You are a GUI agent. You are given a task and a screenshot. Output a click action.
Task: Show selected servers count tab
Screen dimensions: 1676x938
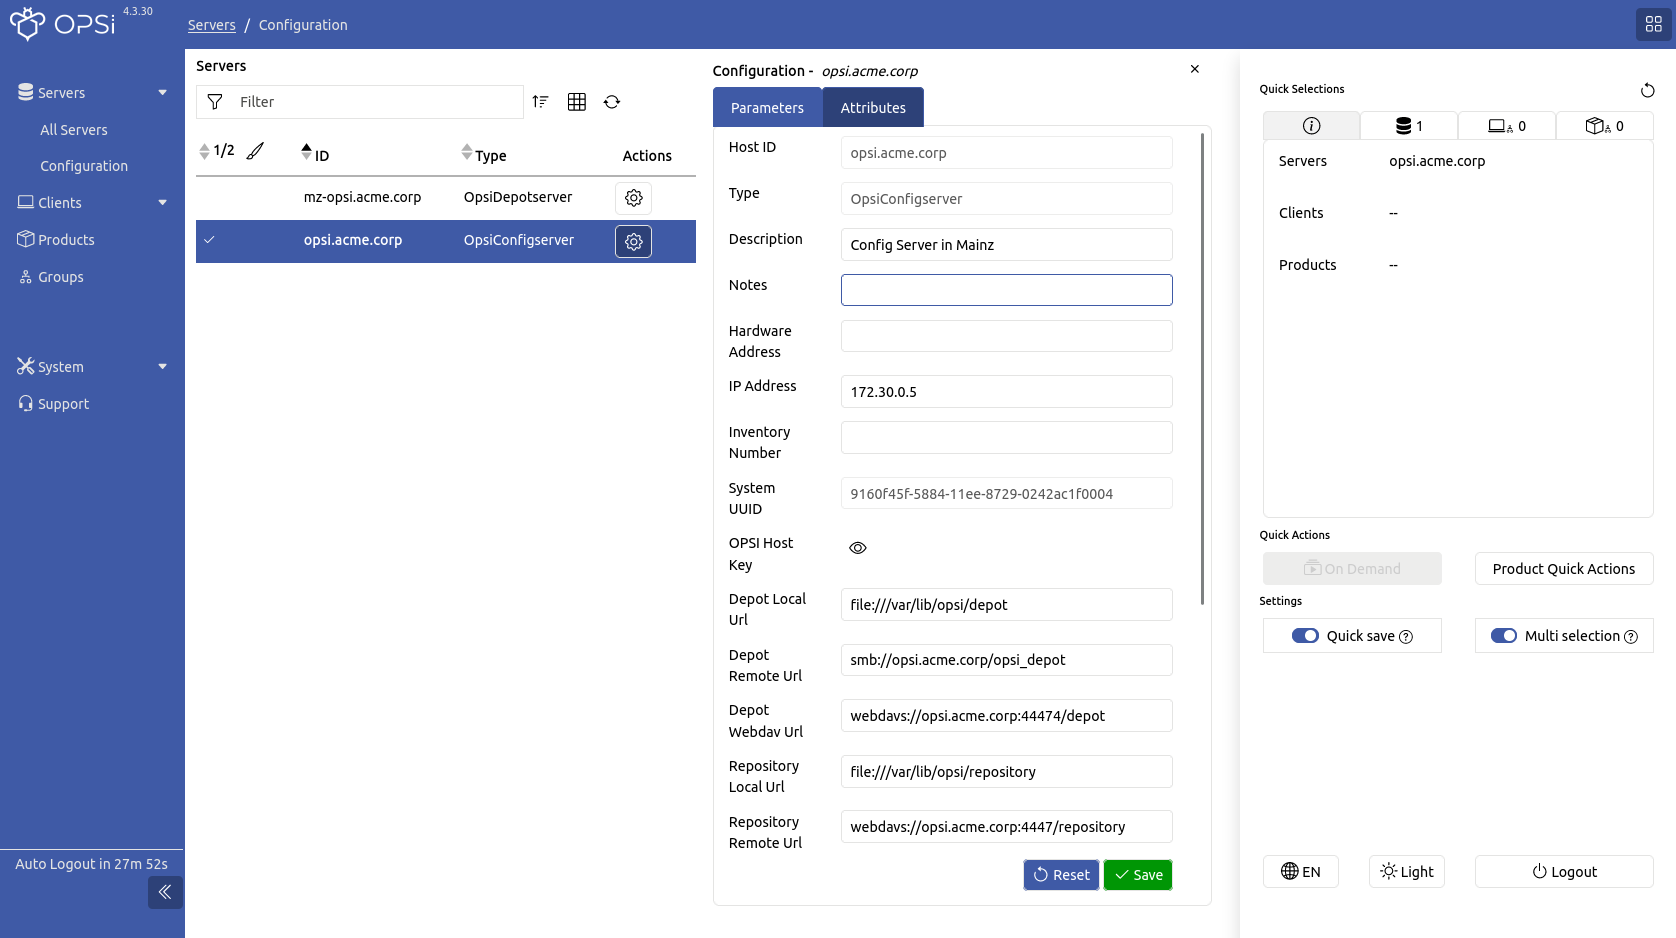1409,125
